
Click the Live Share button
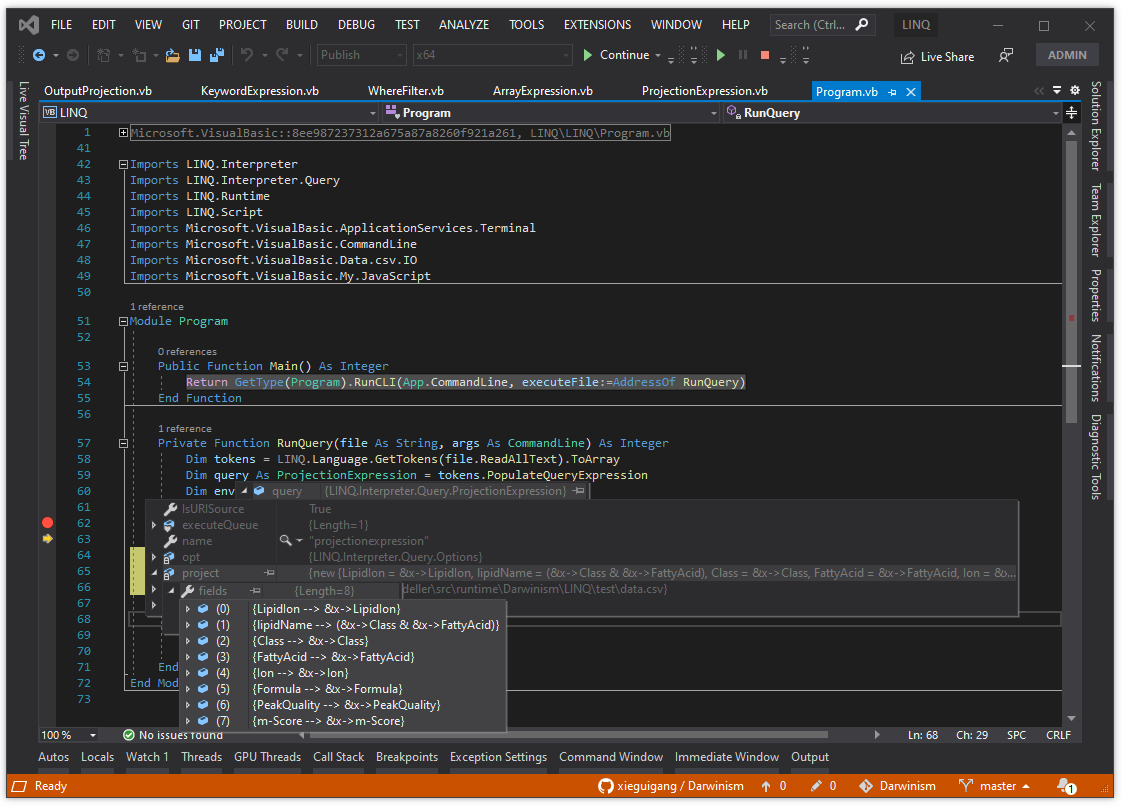tap(937, 57)
